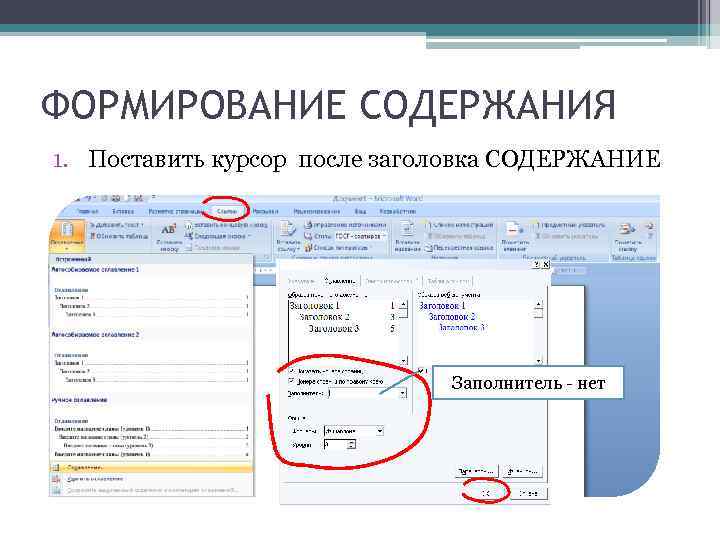
Task: Select the Оглавление tab in the dialog
Action: [339, 281]
